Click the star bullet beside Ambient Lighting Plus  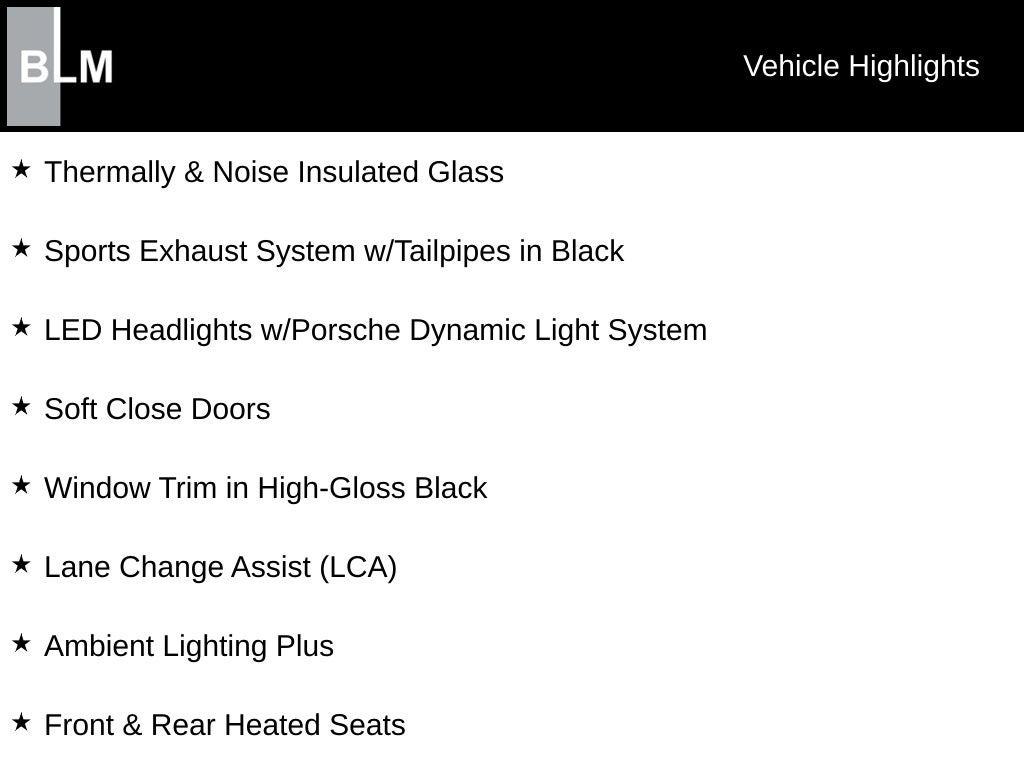(x=21, y=644)
